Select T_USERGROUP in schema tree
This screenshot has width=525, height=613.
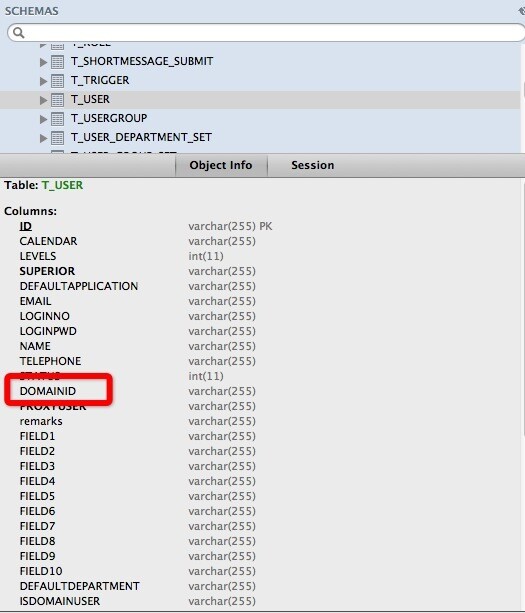tap(109, 118)
